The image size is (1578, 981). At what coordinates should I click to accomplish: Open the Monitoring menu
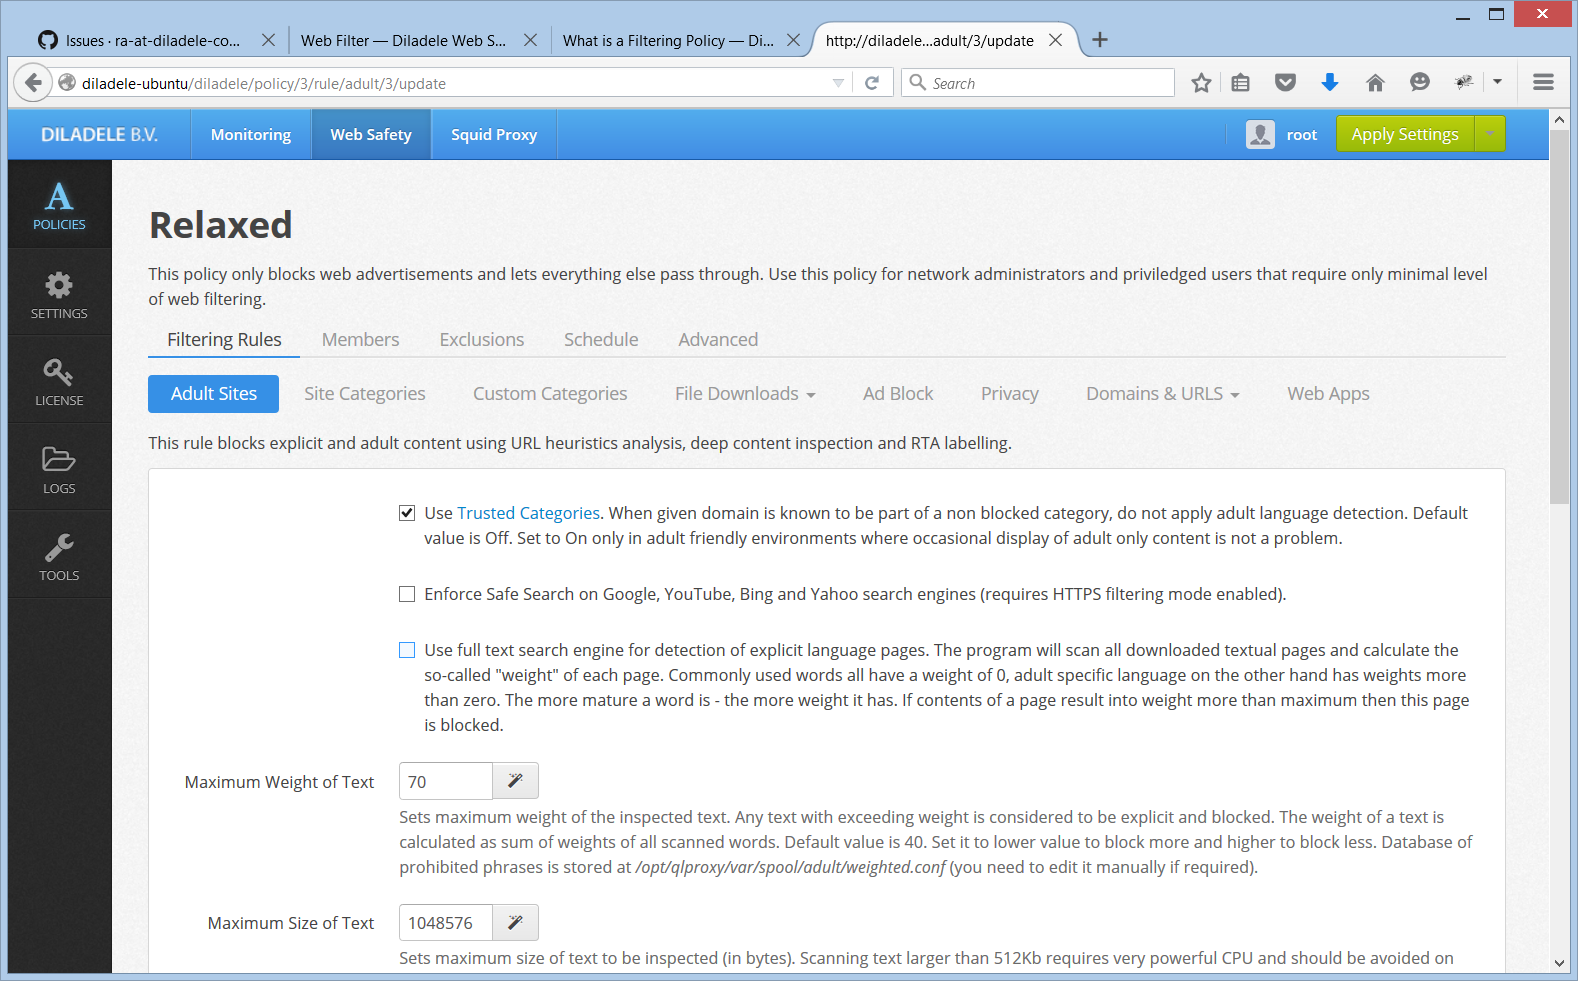pos(251,134)
